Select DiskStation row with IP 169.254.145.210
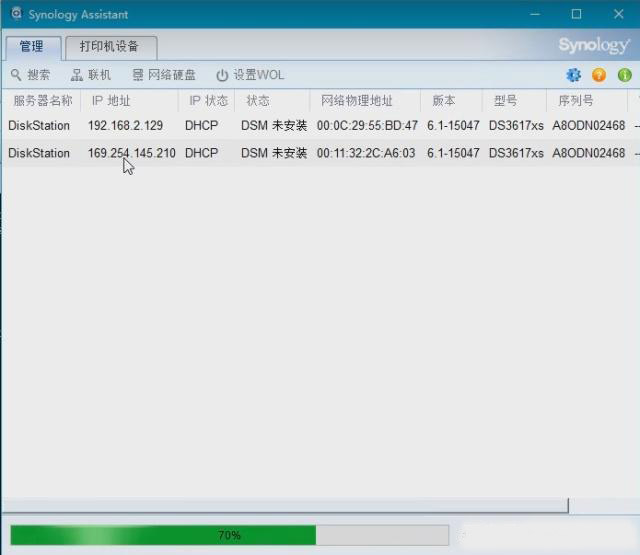Image resolution: width=640 pixels, height=555 pixels. tap(321, 153)
